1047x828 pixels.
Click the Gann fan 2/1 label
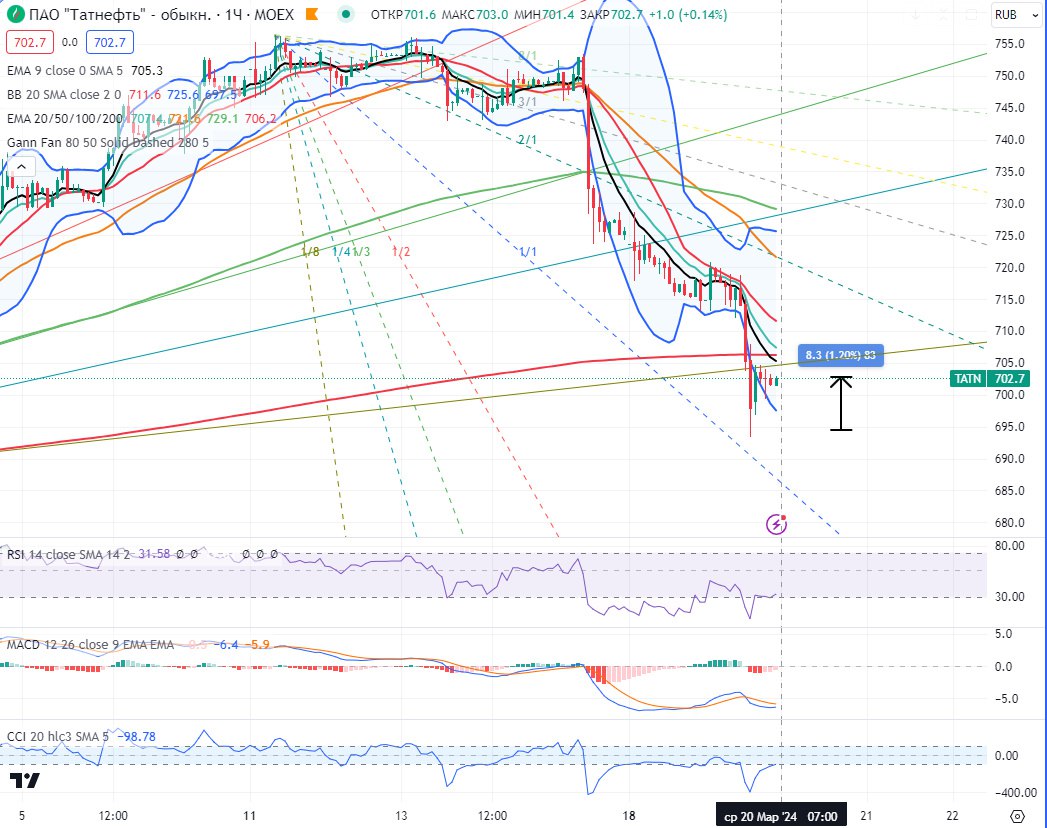click(x=527, y=140)
